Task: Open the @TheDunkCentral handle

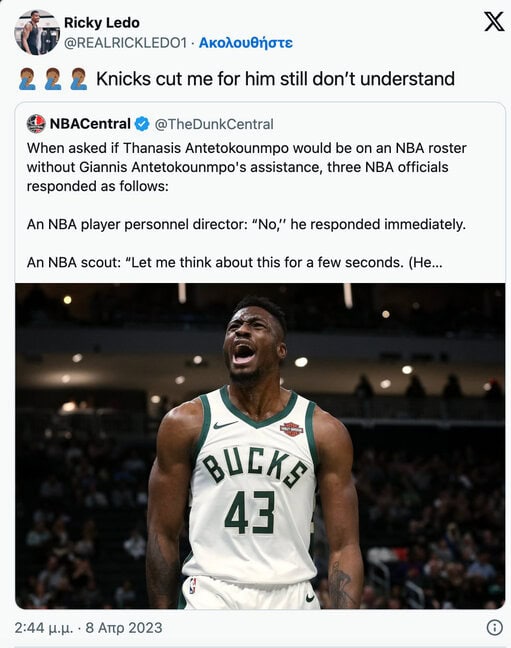Action: click(x=214, y=124)
